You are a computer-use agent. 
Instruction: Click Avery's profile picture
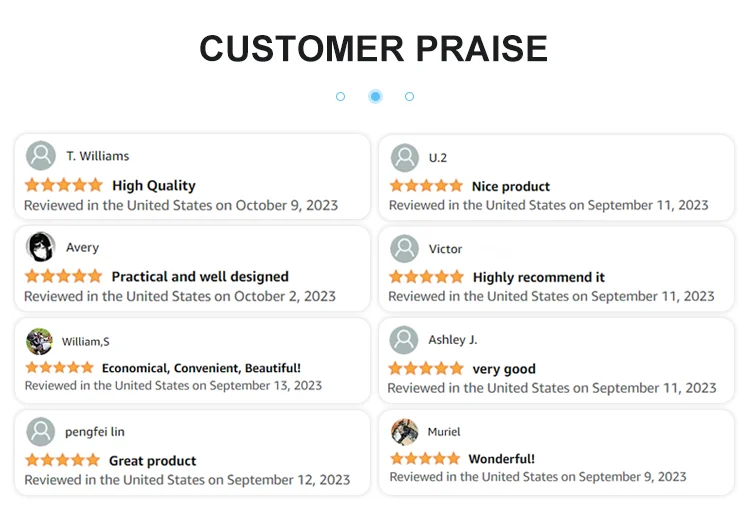pos(41,247)
